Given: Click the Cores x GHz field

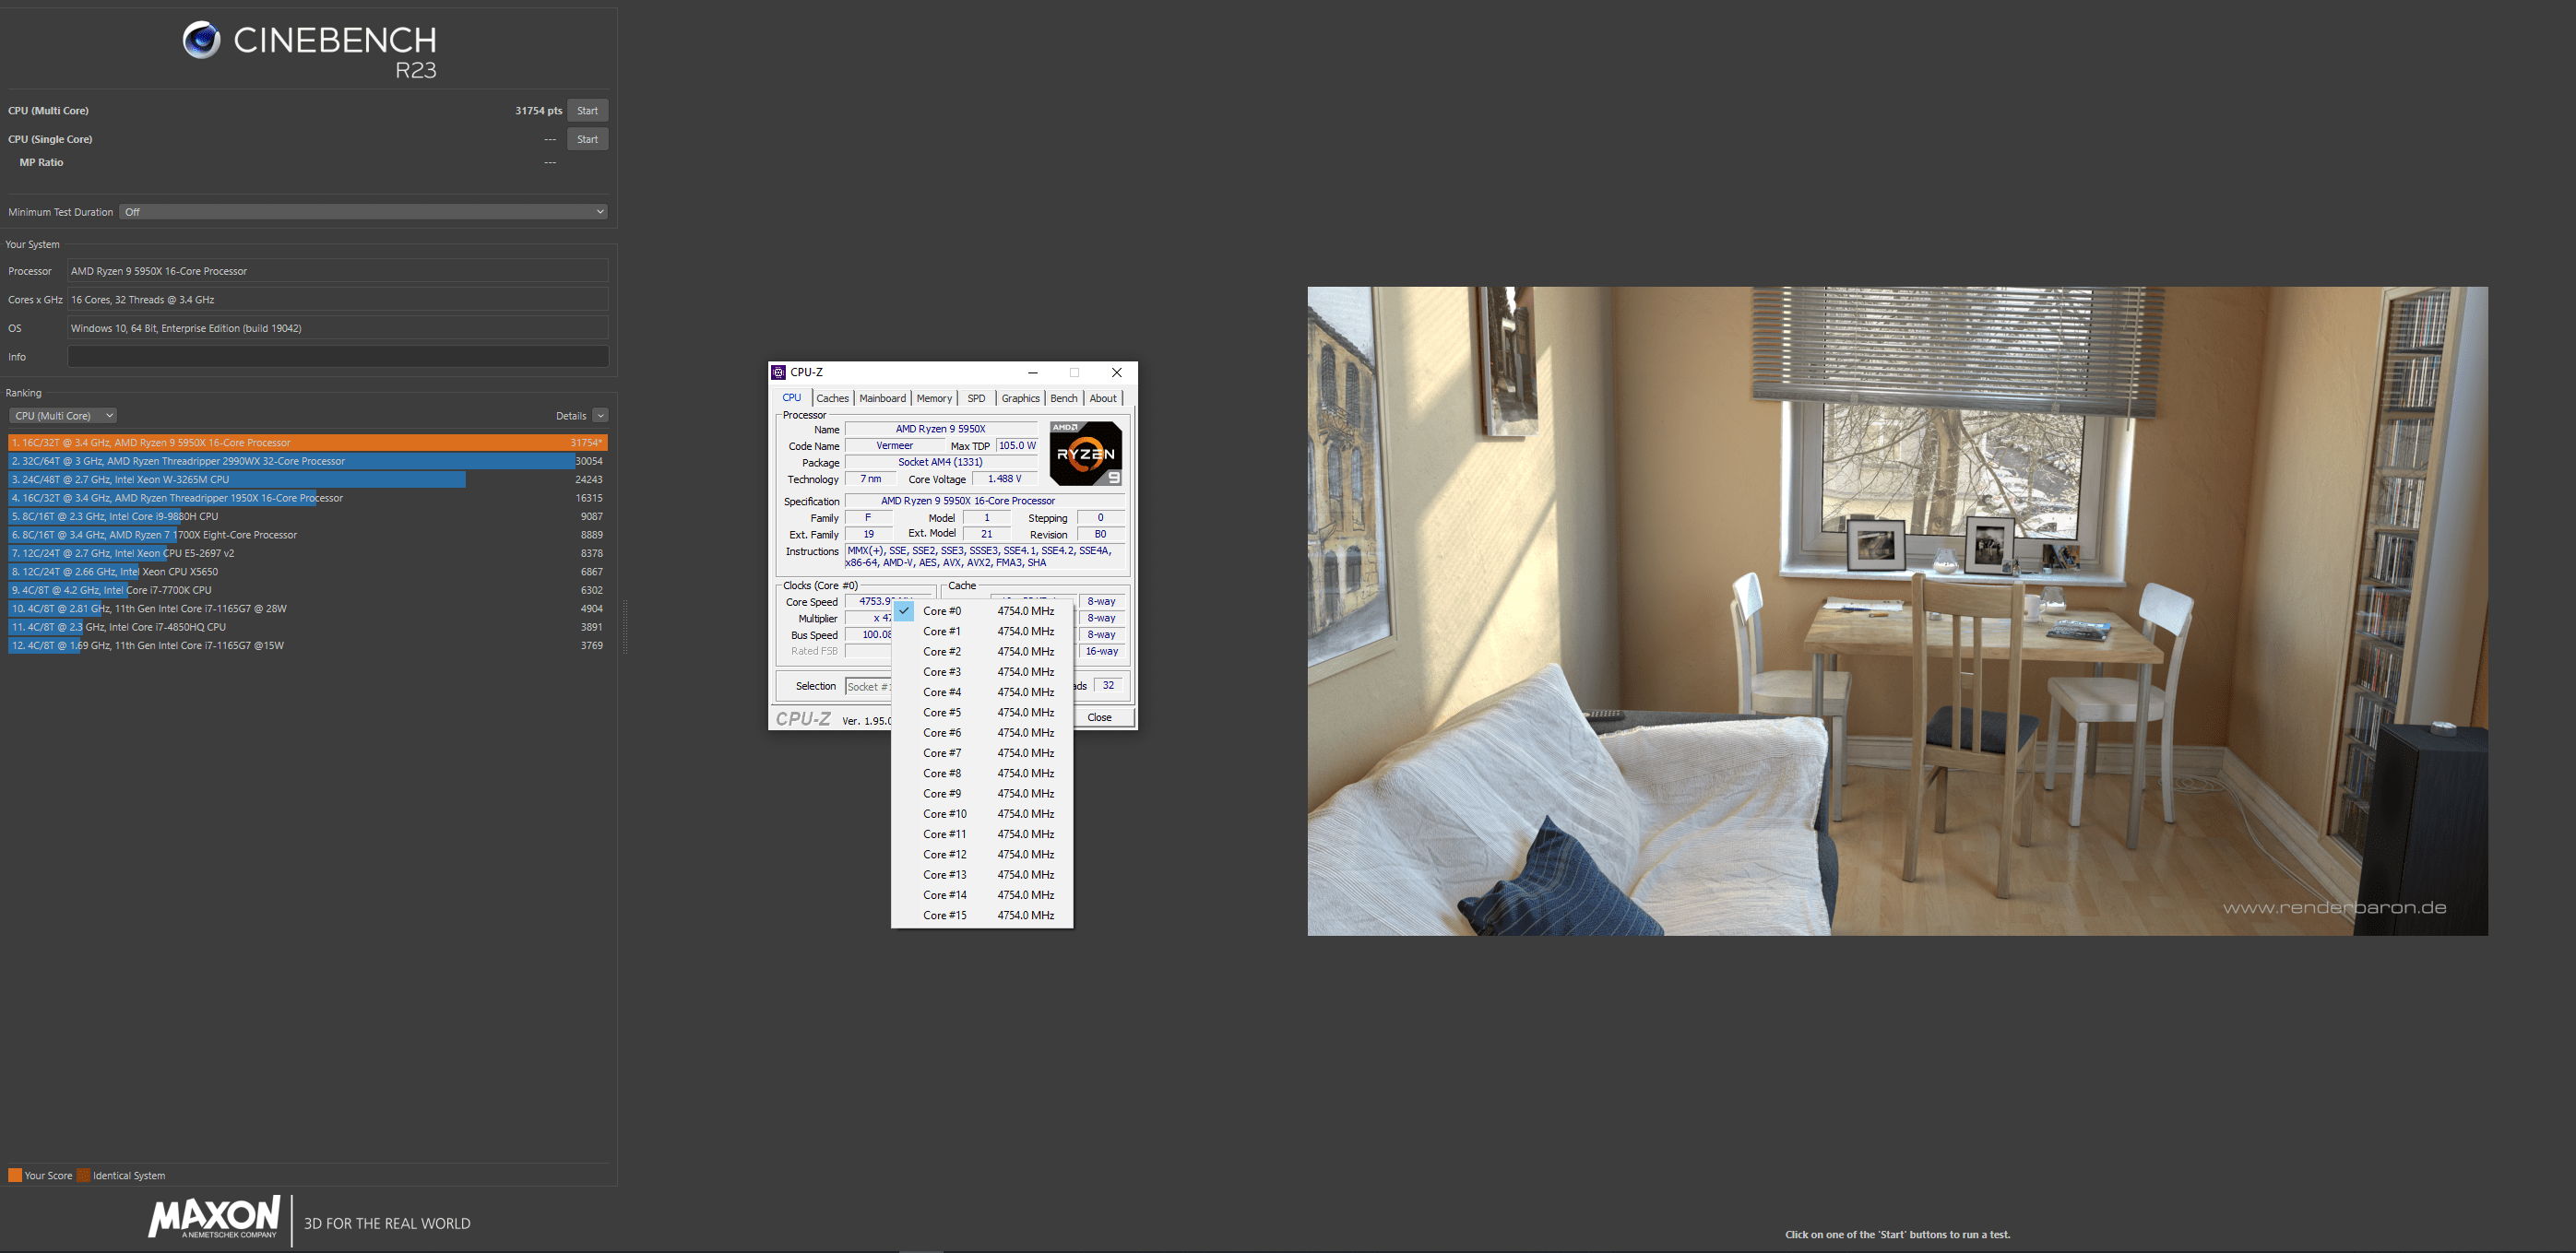Looking at the screenshot, I should coord(338,300).
